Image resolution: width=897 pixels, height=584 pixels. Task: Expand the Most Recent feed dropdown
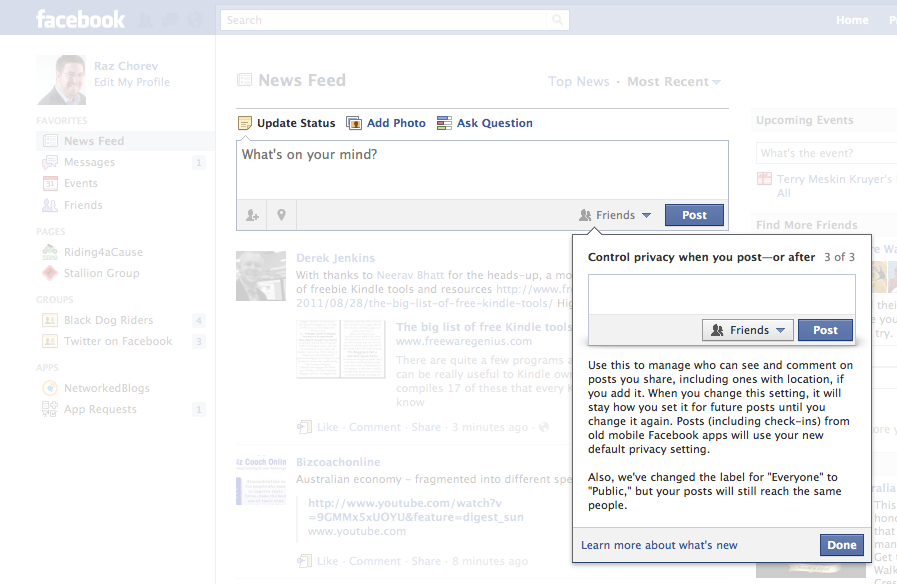[674, 82]
